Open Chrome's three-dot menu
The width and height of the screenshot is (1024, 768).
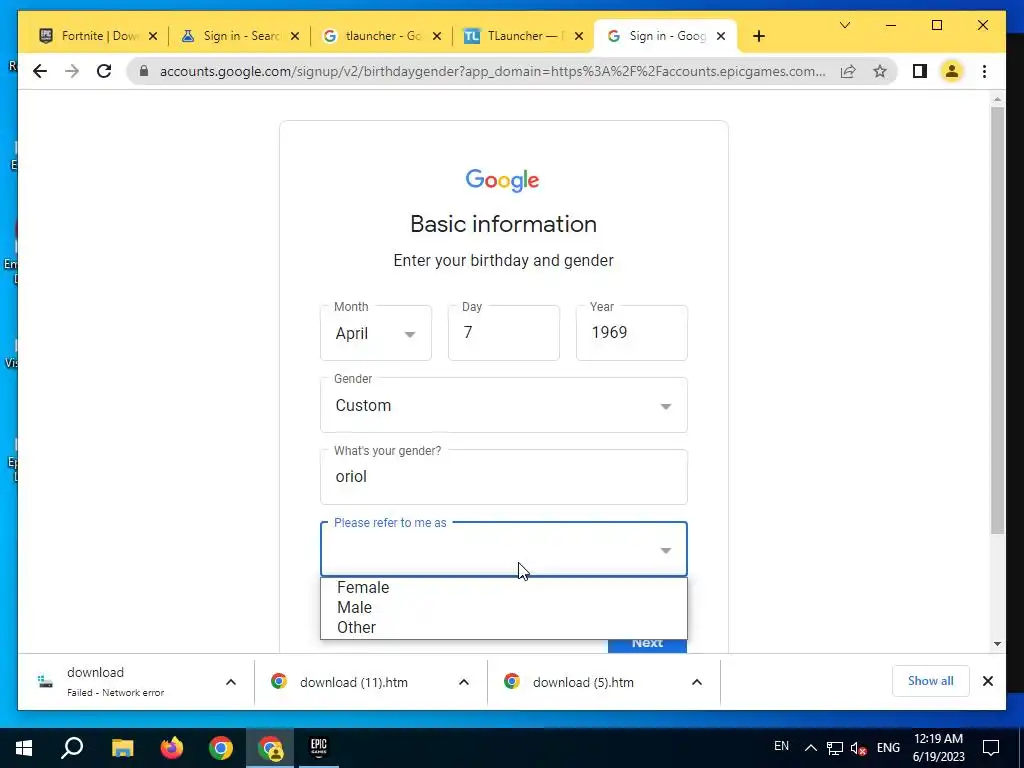(x=984, y=71)
